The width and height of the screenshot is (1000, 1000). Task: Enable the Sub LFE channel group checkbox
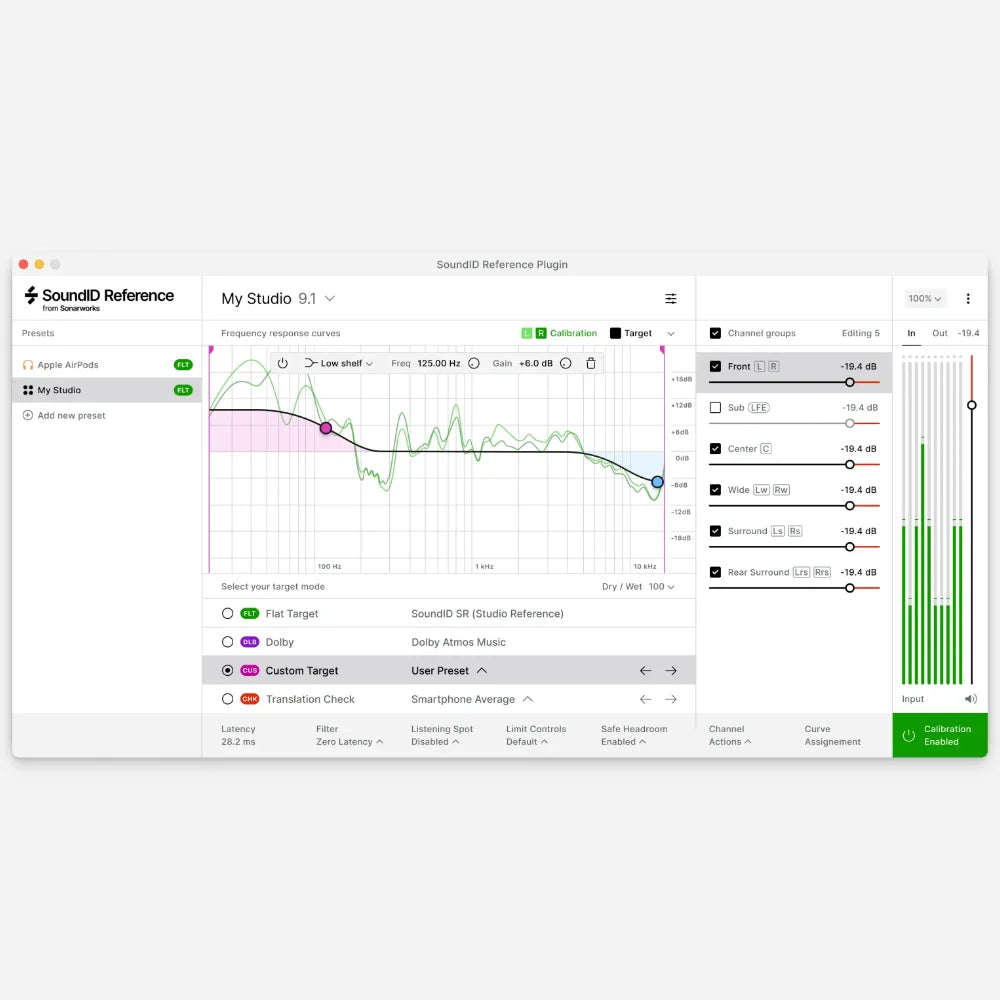[715, 407]
